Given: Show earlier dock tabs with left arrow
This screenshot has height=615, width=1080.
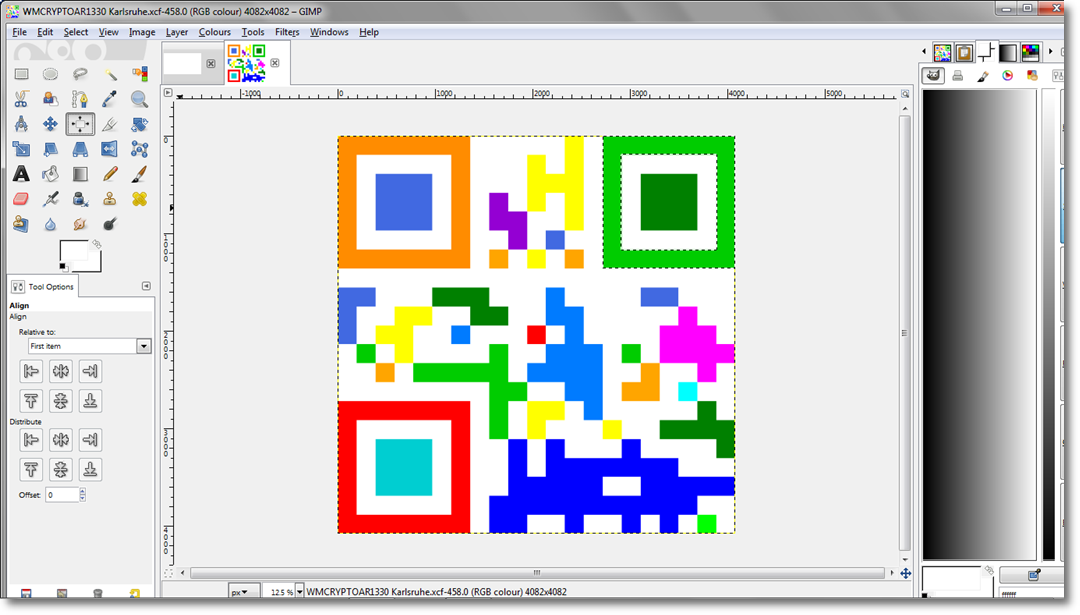Looking at the screenshot, I should coord(924,52).
